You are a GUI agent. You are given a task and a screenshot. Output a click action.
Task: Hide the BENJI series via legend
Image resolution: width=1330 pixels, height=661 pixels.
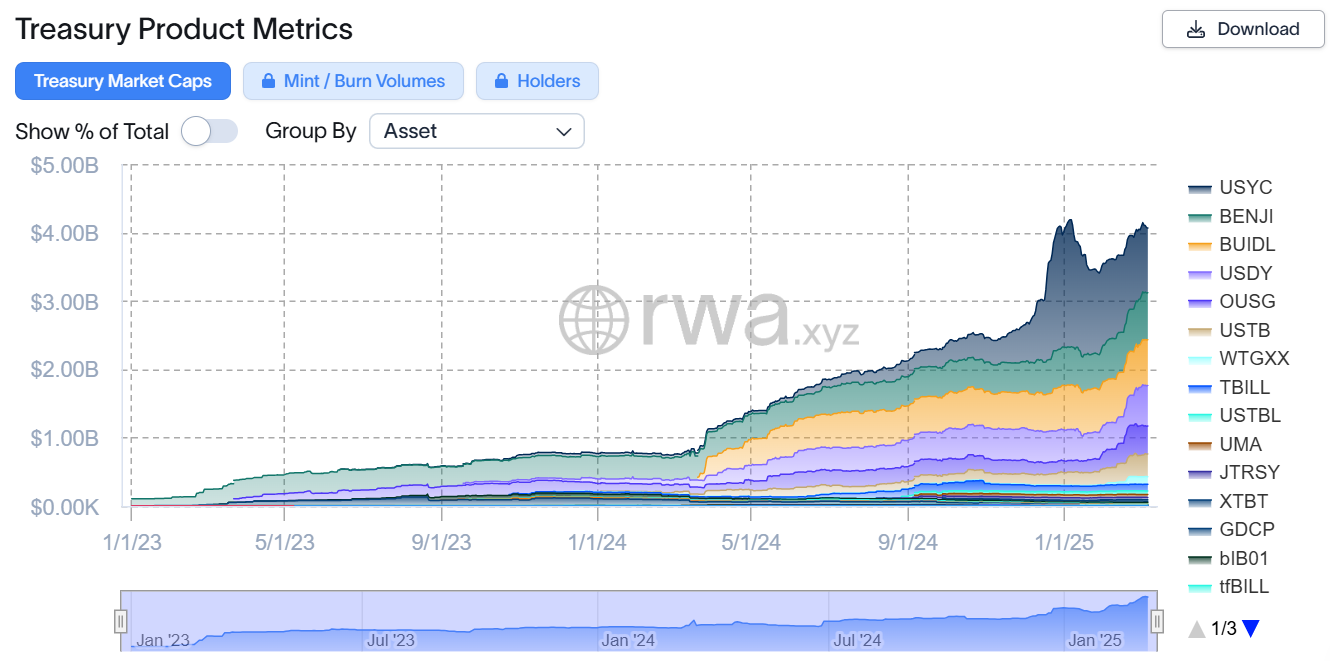coord(1246,216)
